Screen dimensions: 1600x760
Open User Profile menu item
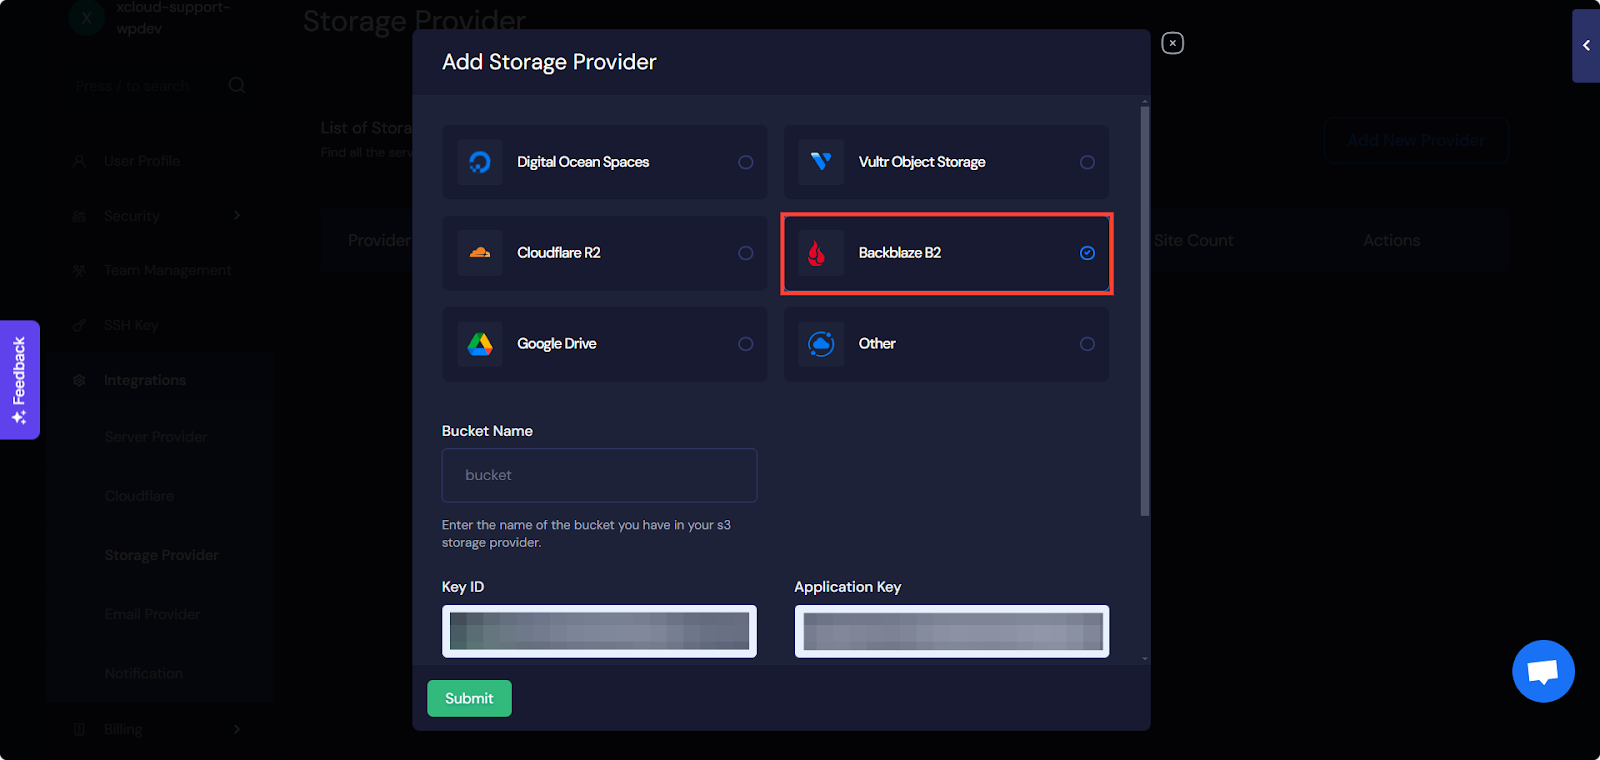tap(142, 161)
